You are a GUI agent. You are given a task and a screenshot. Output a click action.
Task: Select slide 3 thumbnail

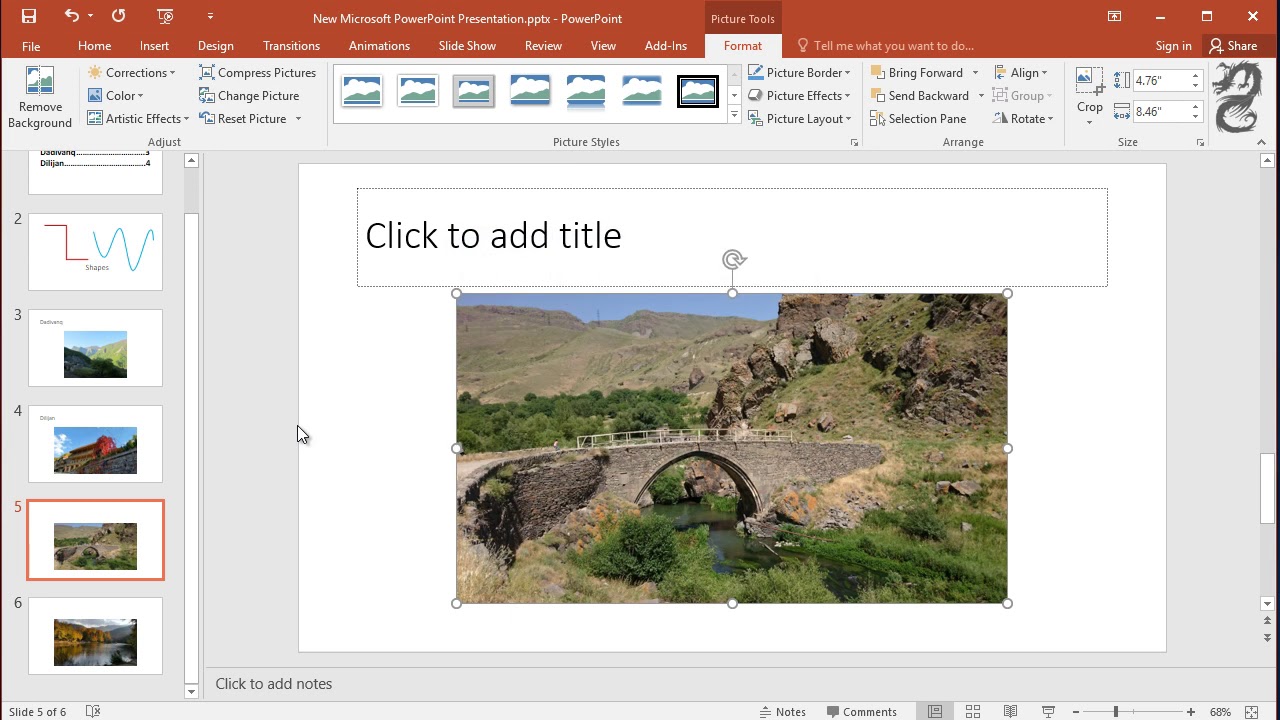(95, 348)
